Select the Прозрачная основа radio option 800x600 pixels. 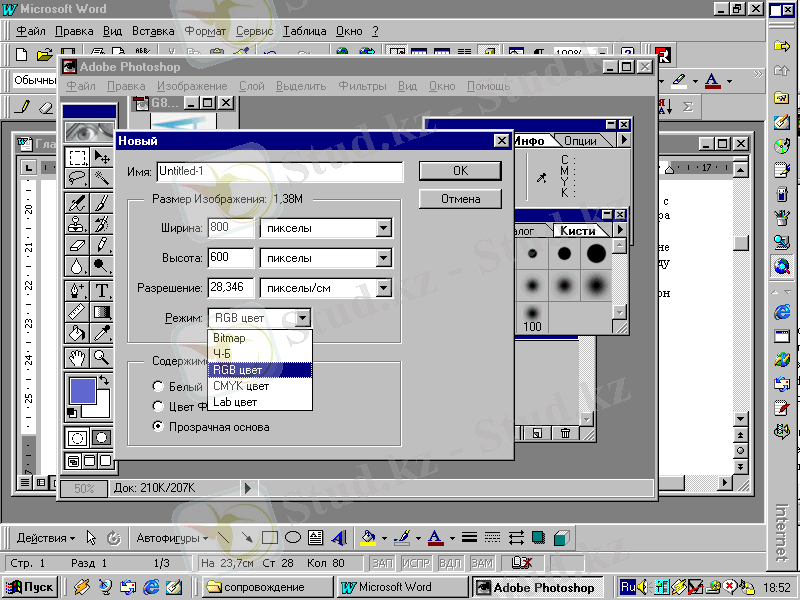pyautogui.click(x=158, y=427)
